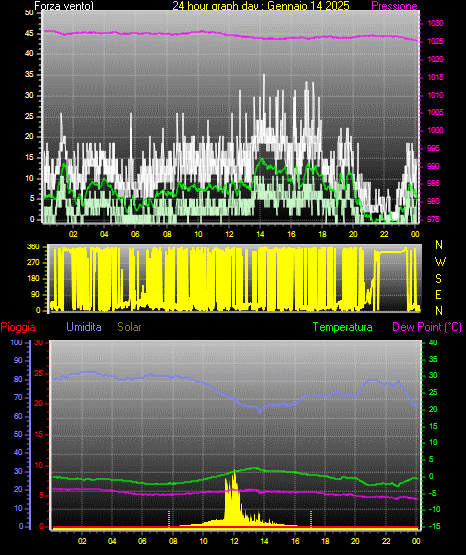Click the magenta 'Pressione' label

(x=394, y=6)
